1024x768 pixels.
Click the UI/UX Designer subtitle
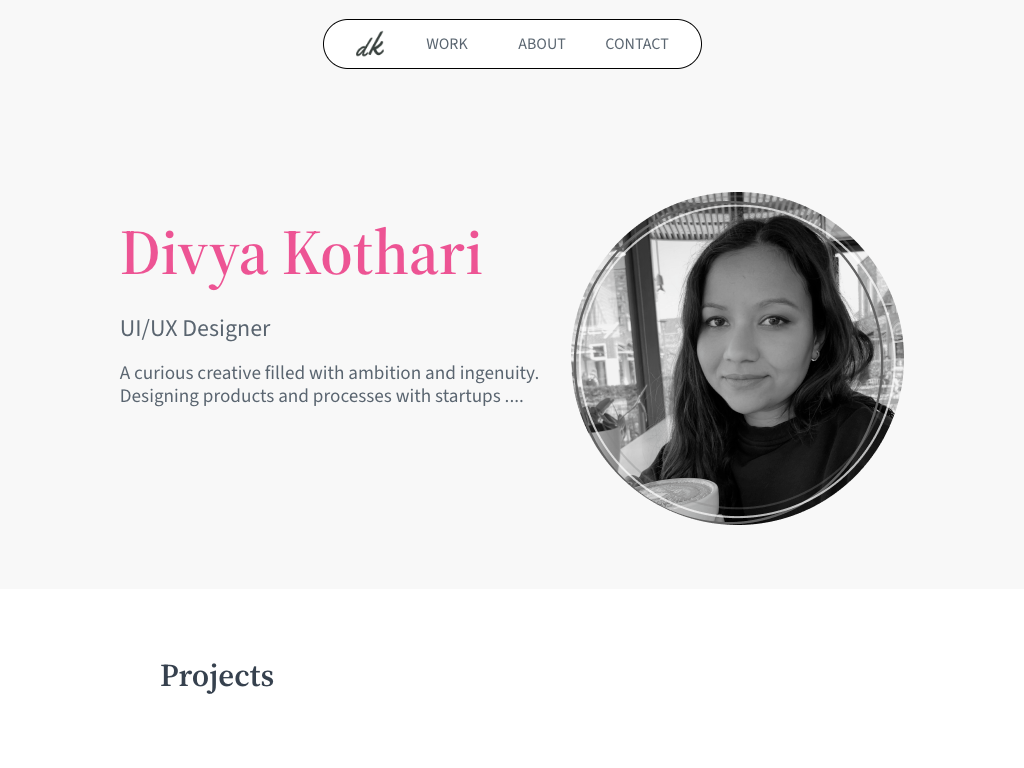coord(195,328)
